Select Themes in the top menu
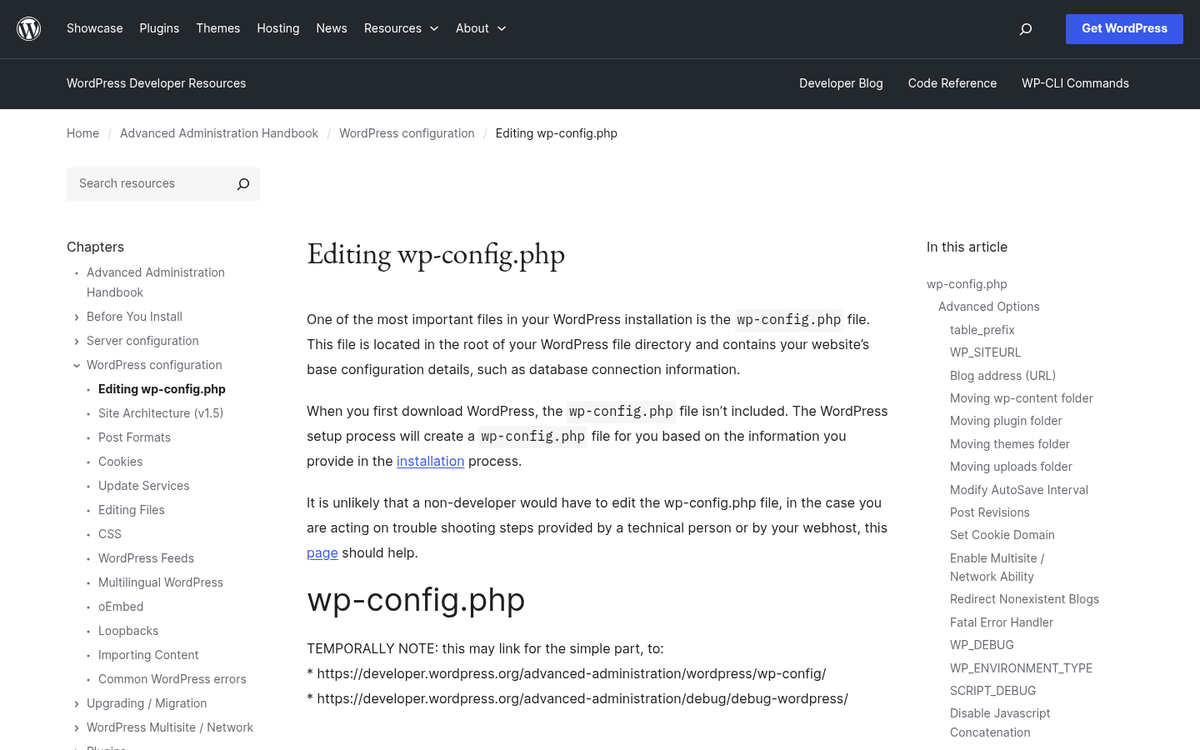Image resolution: width=1200 pixels, height=750 pixels. 218,28
